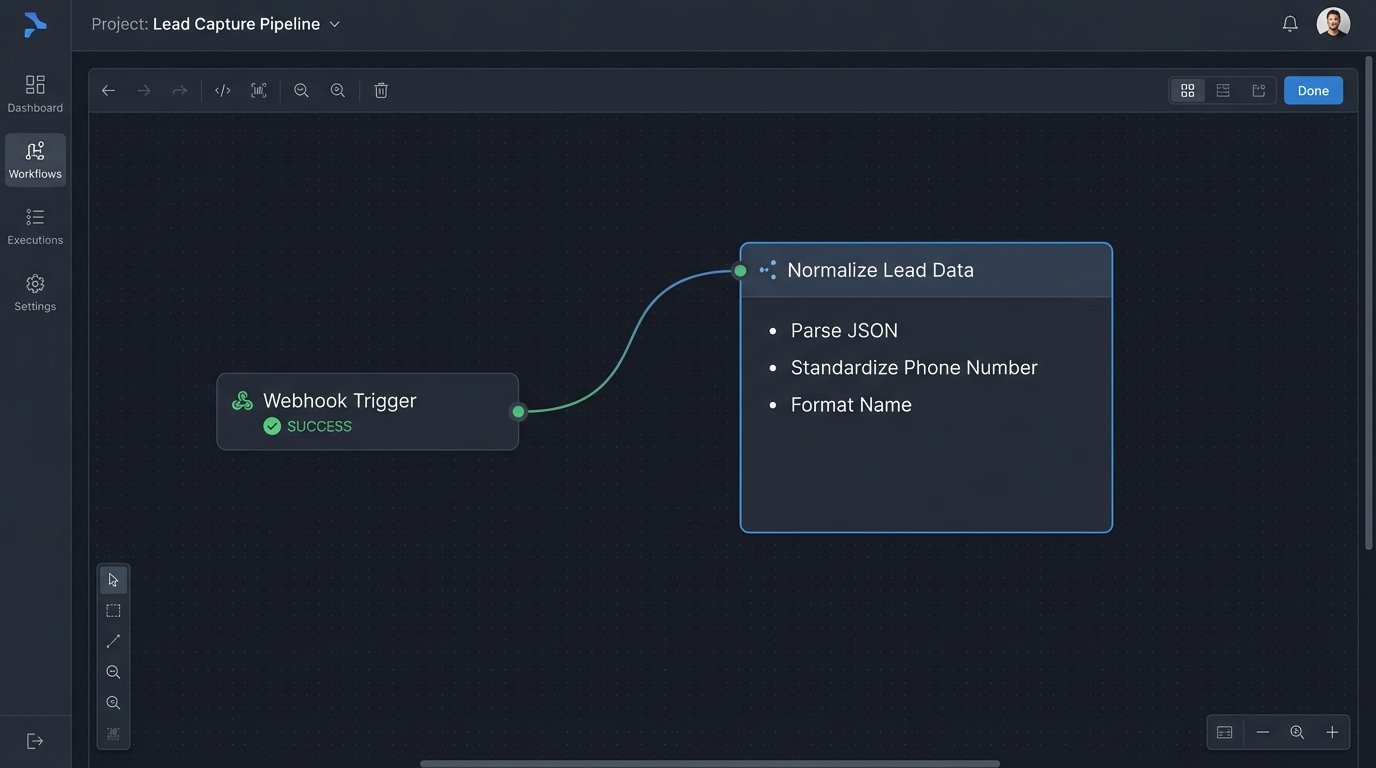Click the Done button
The width and height of the screenshot is (1376, 768).
[1312, 90]
